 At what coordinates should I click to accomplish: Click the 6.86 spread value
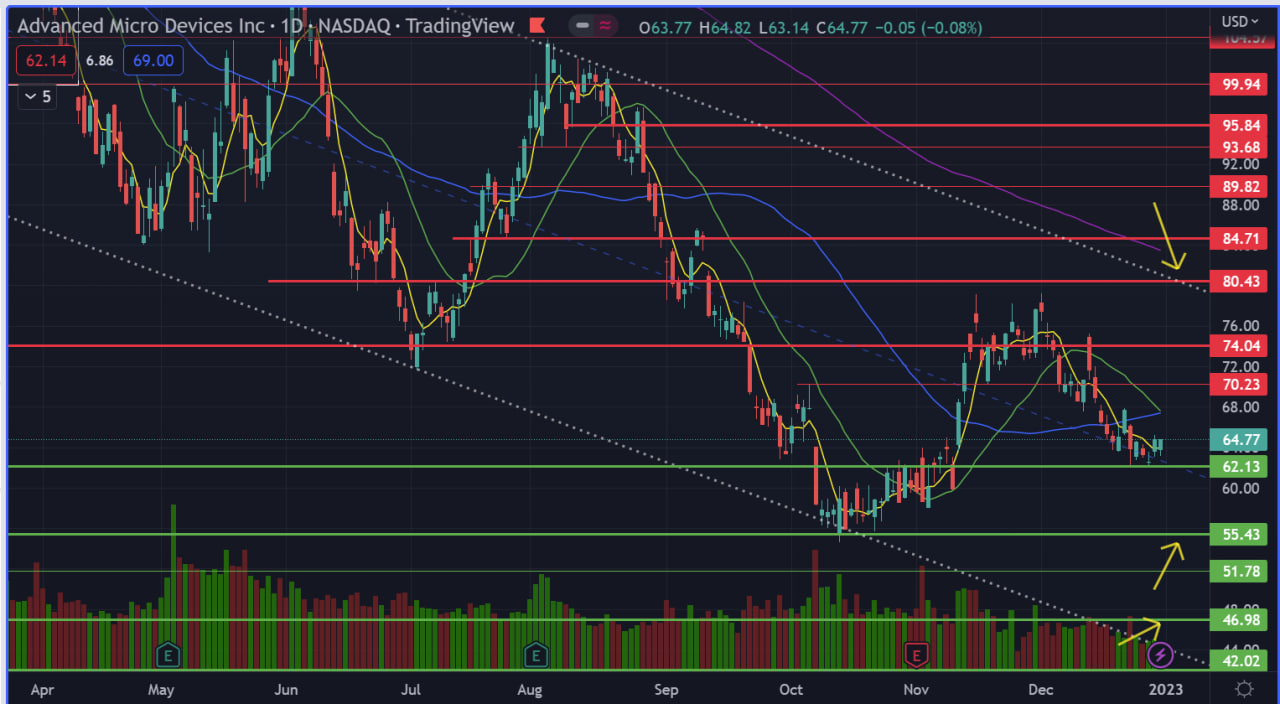pos(99,60)
